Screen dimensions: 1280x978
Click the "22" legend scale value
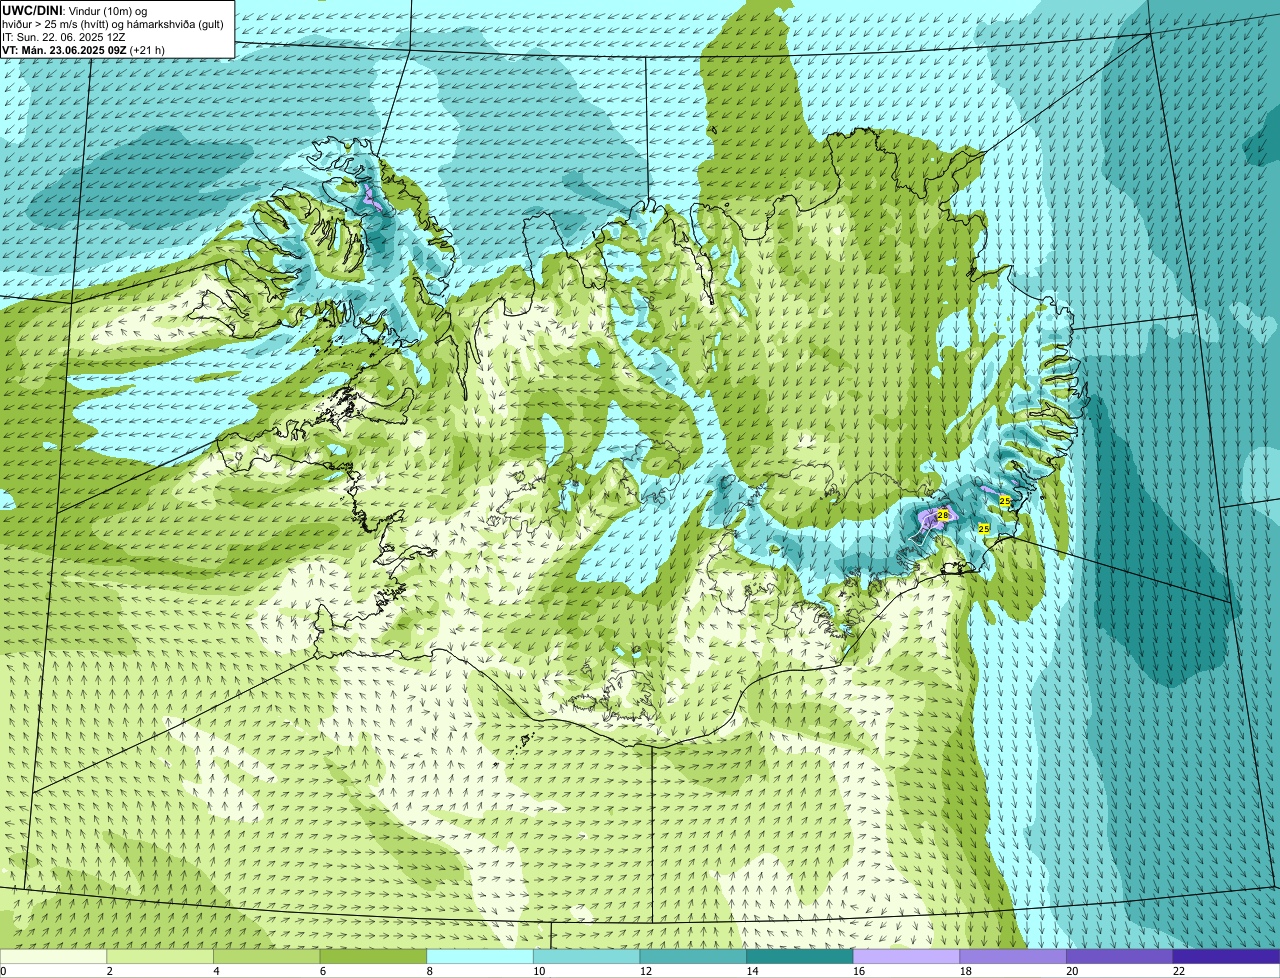pyautogui.click(x=1179, y=971)
